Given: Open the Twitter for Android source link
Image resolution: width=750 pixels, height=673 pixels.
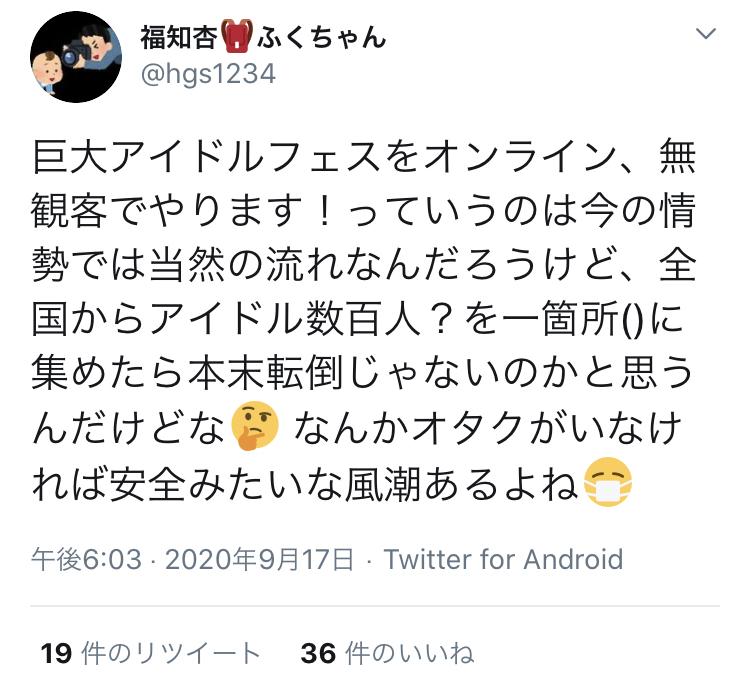Looking at the screenshot, I should (x=503, y=559).
